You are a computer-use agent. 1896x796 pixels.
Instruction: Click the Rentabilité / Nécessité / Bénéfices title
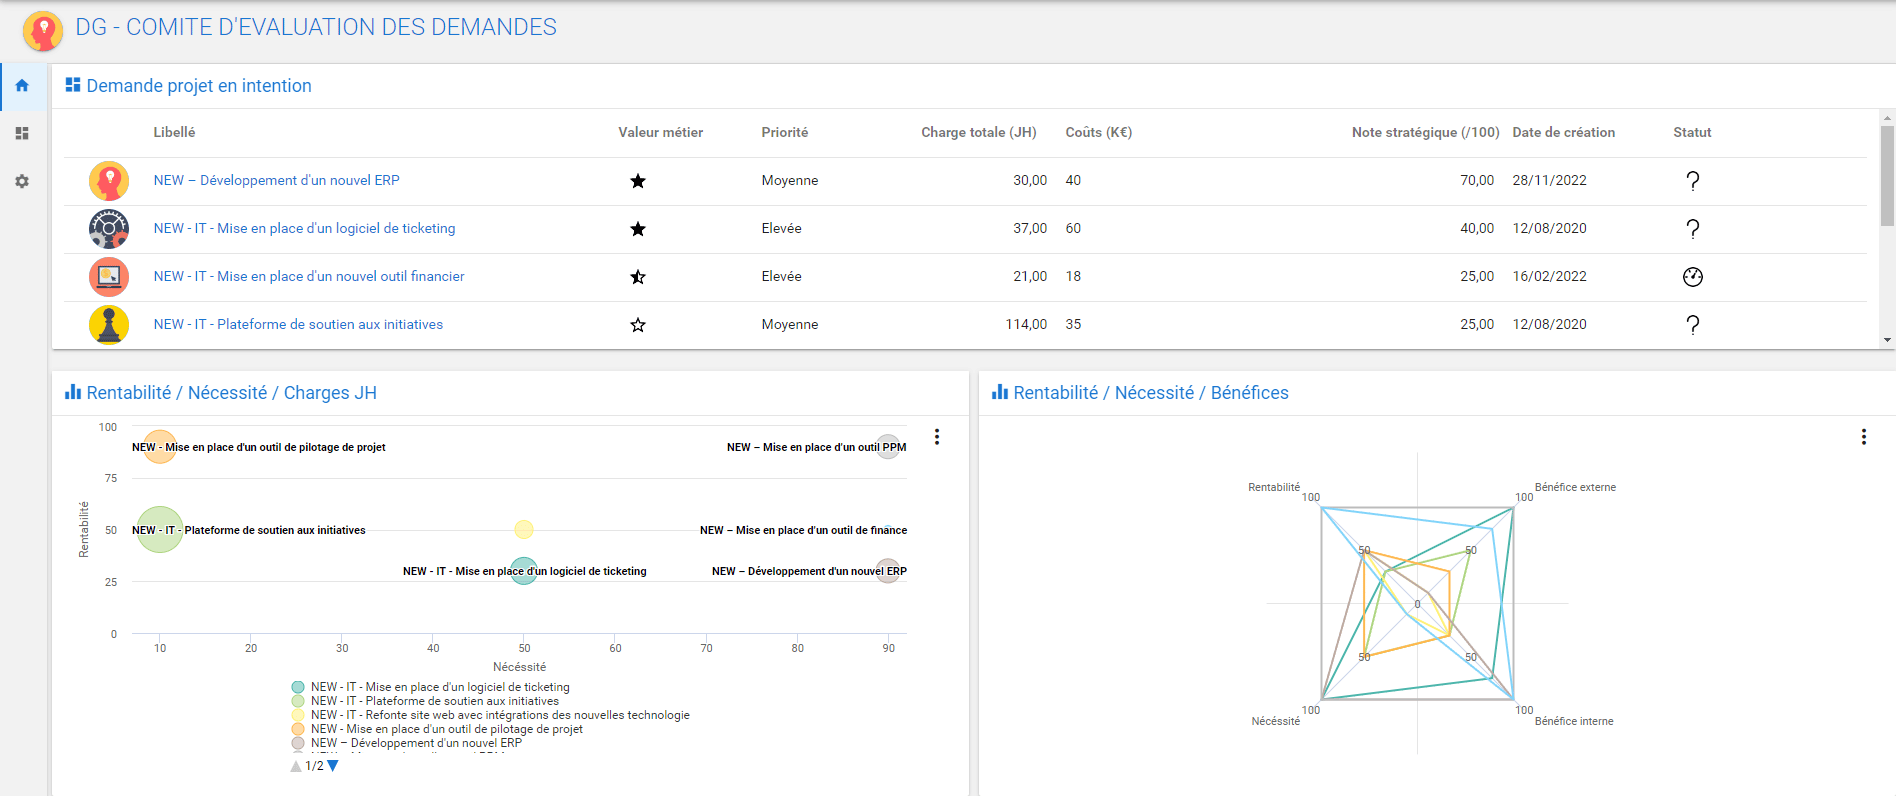point(1151,393)
